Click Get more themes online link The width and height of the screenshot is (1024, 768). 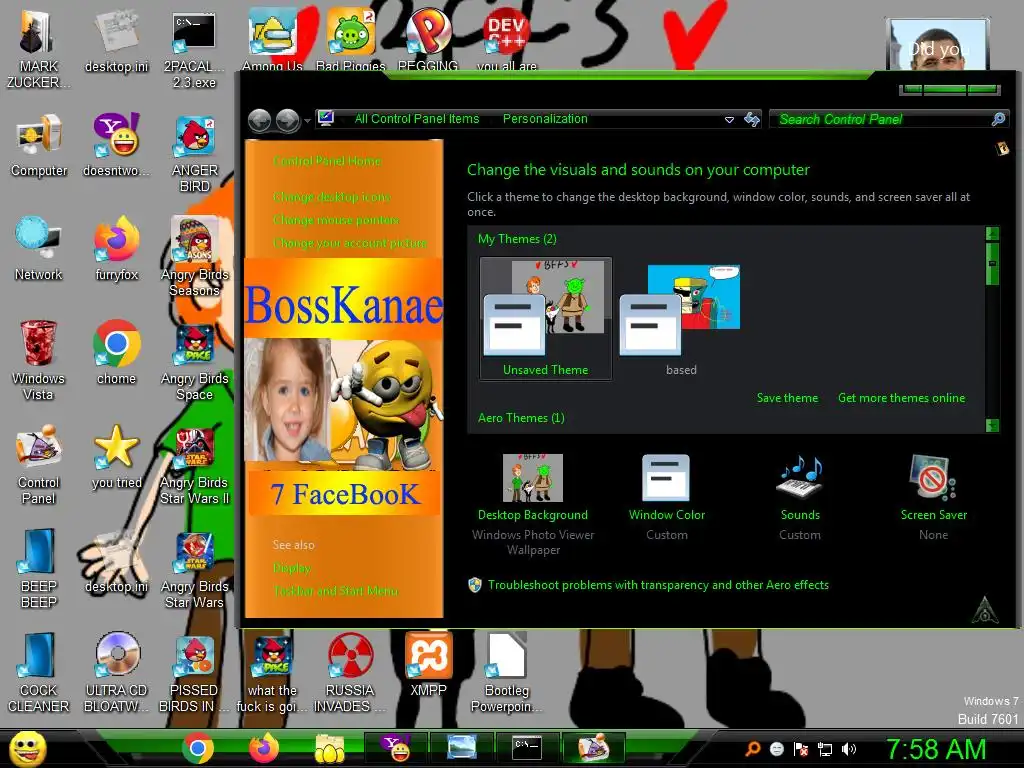pyautogui.click(x=901, y=398)
